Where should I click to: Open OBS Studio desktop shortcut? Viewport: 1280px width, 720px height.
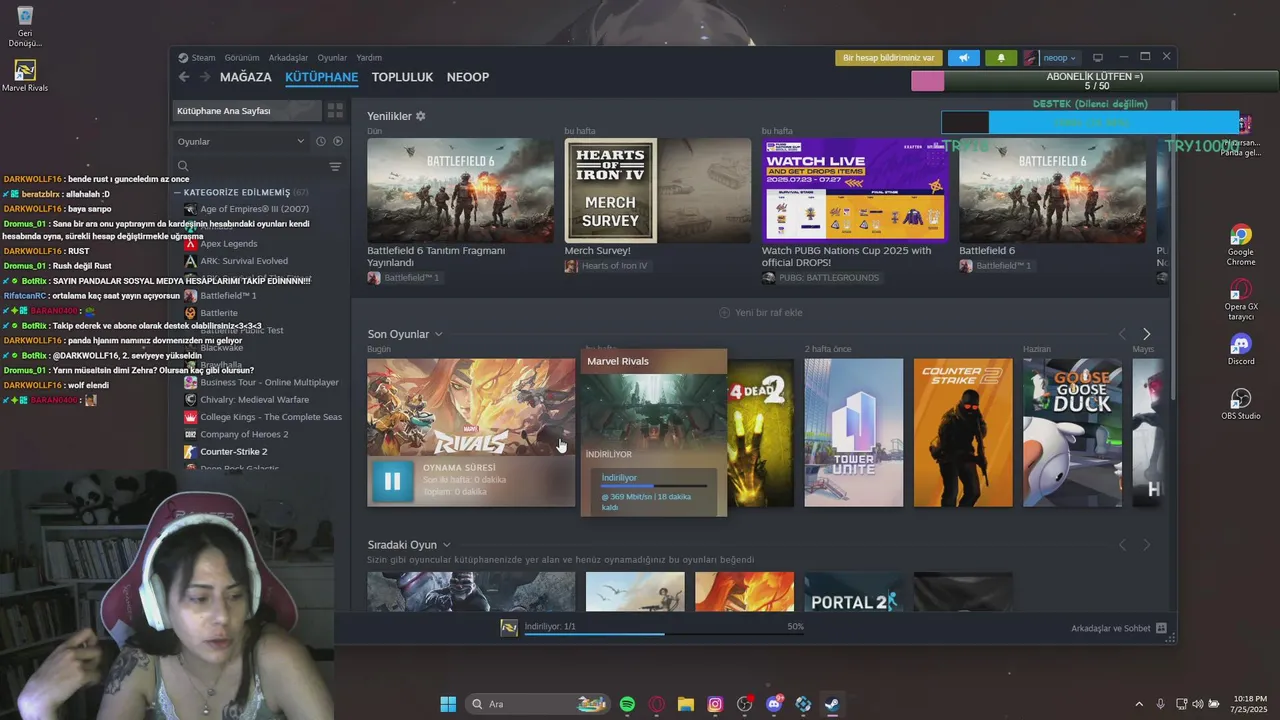1241,404
